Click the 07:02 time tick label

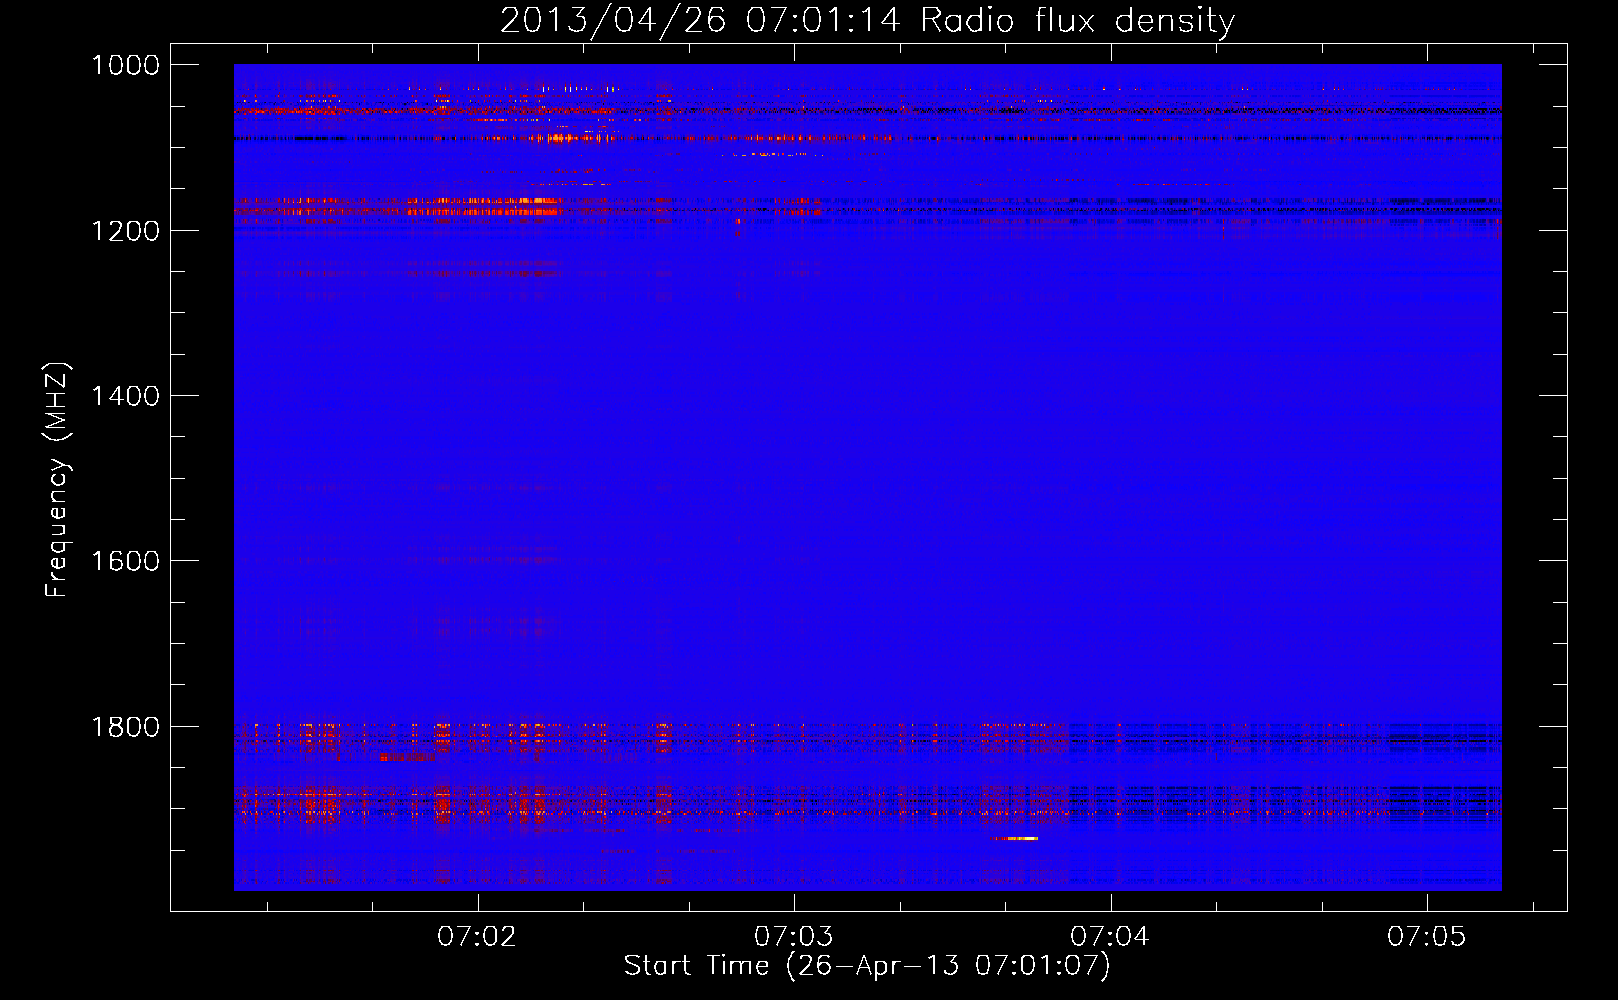click(477, 936)
